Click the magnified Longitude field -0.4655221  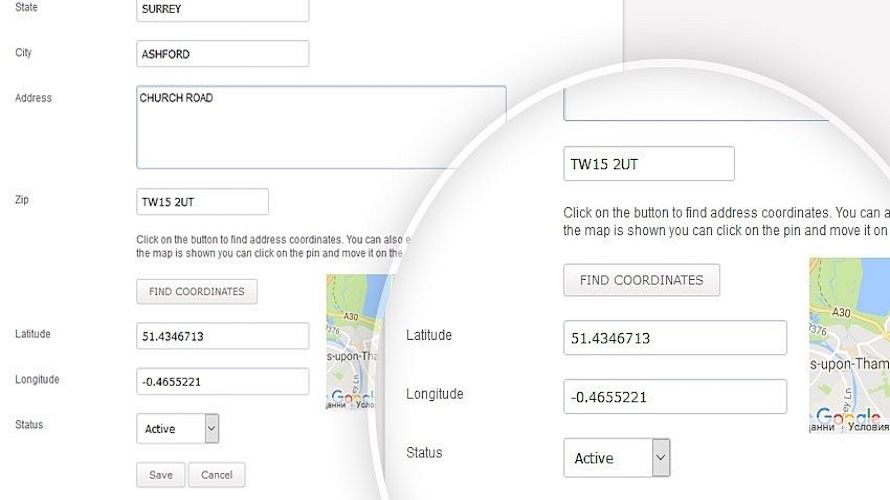(x=675, y=396)
